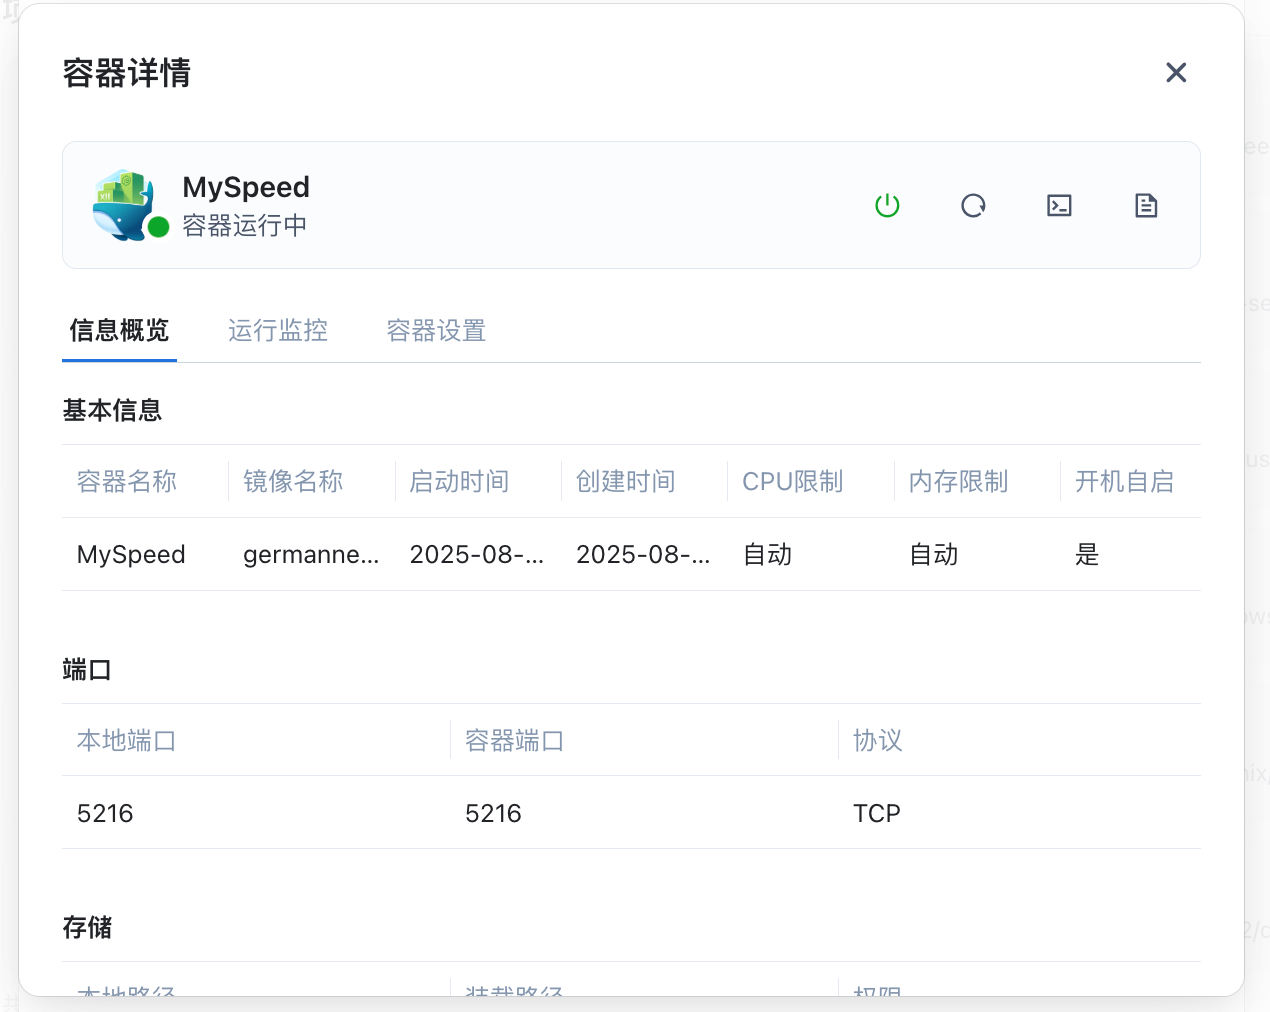Close the container details dialog

click(1176, 72)
